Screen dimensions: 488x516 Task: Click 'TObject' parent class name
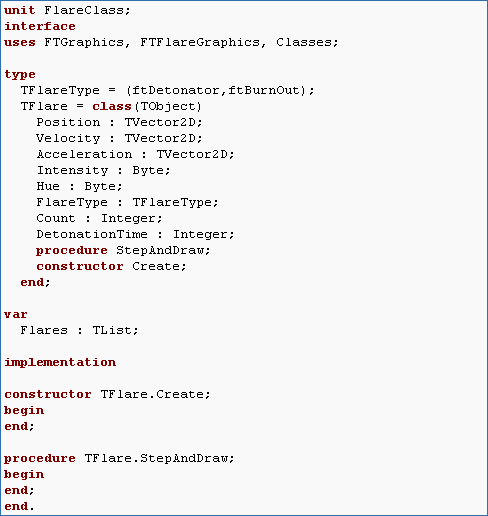[168, 106]
